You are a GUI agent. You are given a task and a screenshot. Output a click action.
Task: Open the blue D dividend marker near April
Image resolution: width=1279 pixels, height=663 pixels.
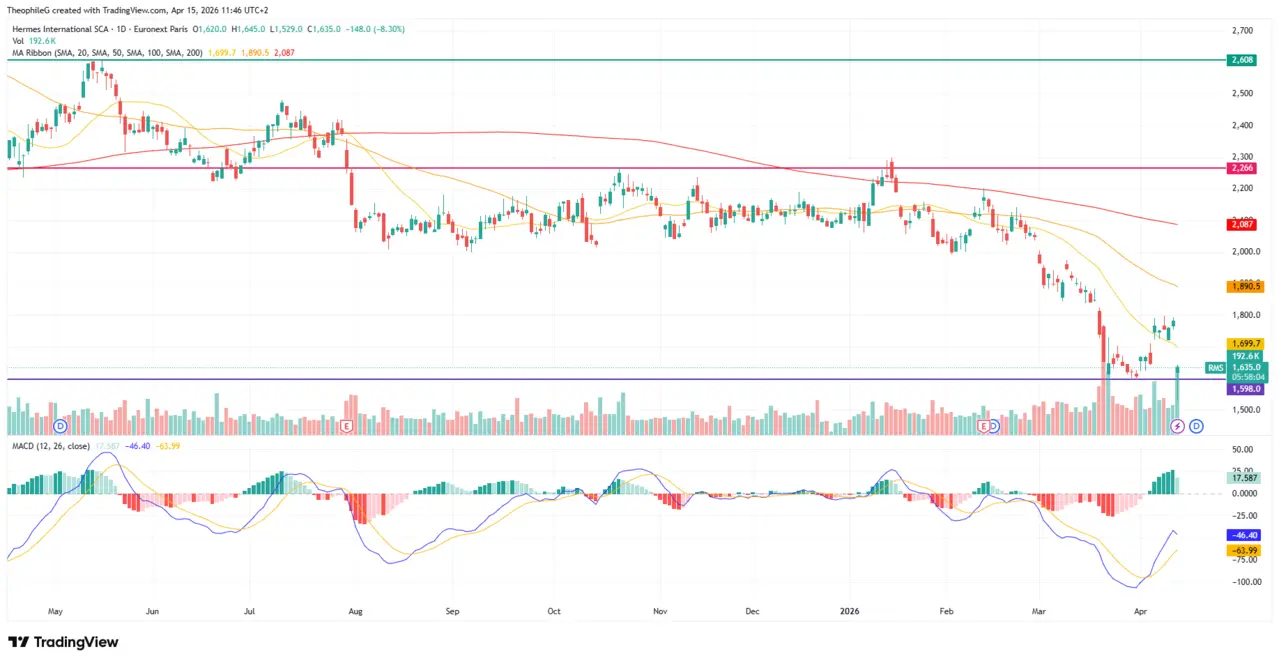pyautogui.click(x=1197, y=426)
